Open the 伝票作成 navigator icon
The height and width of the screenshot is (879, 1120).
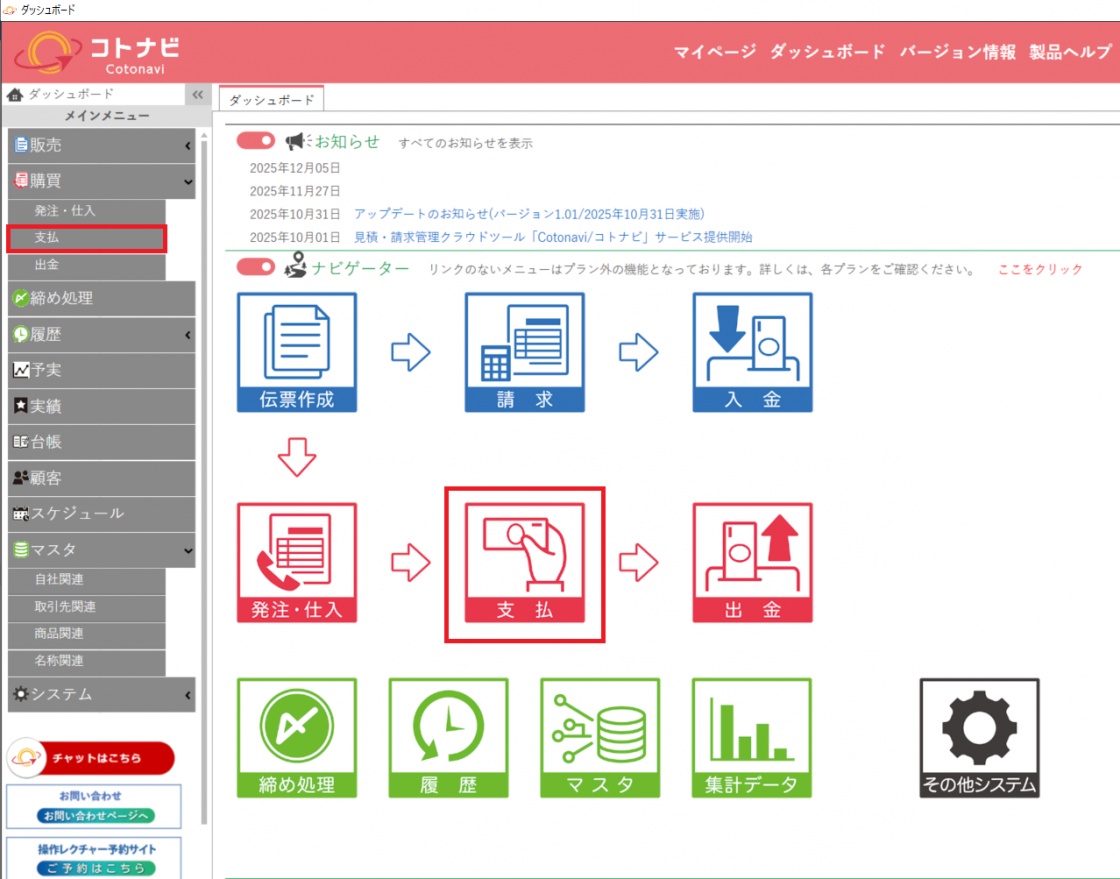pos(296,352)
